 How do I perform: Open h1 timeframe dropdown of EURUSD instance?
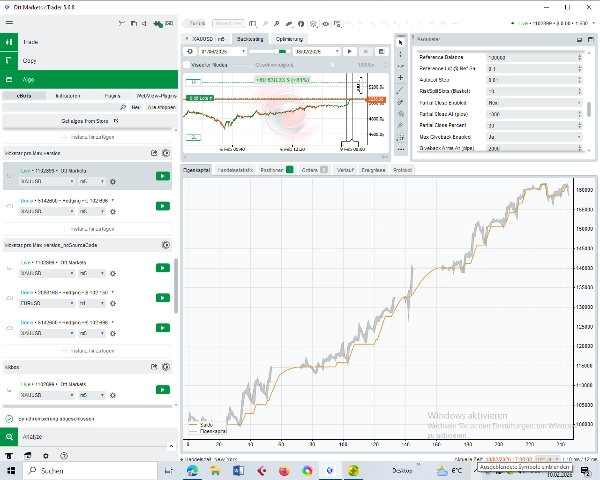tap(91, 304)
